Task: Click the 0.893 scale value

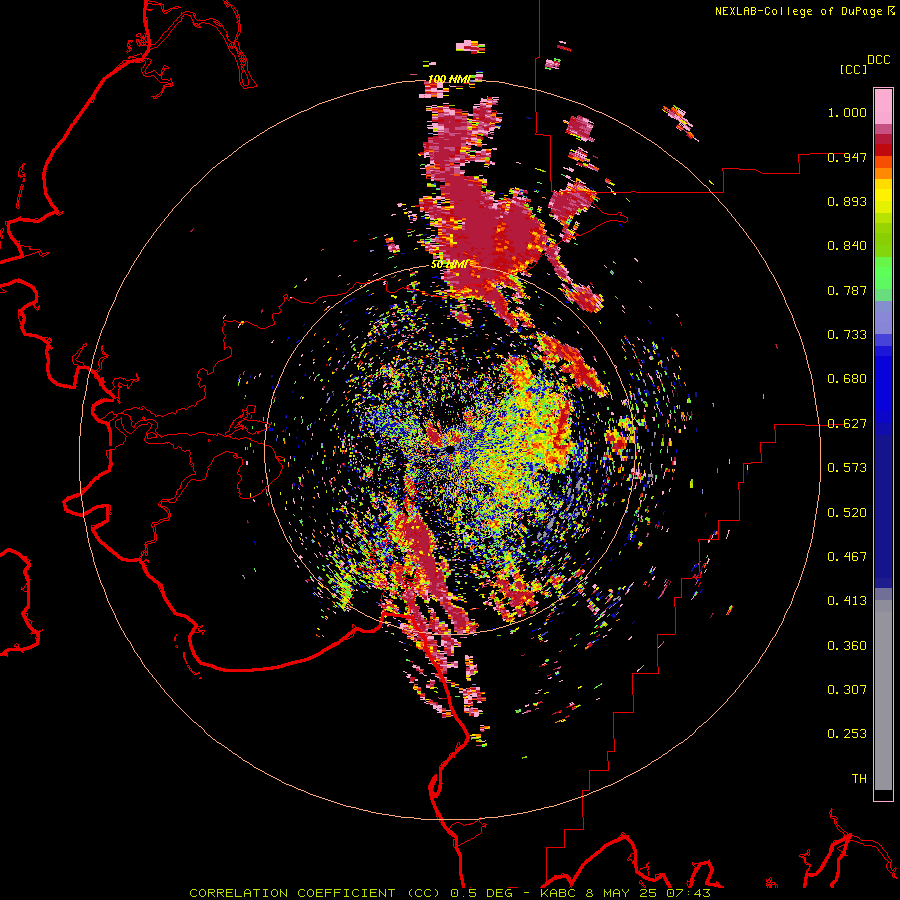Action: [x=847, y=201]
